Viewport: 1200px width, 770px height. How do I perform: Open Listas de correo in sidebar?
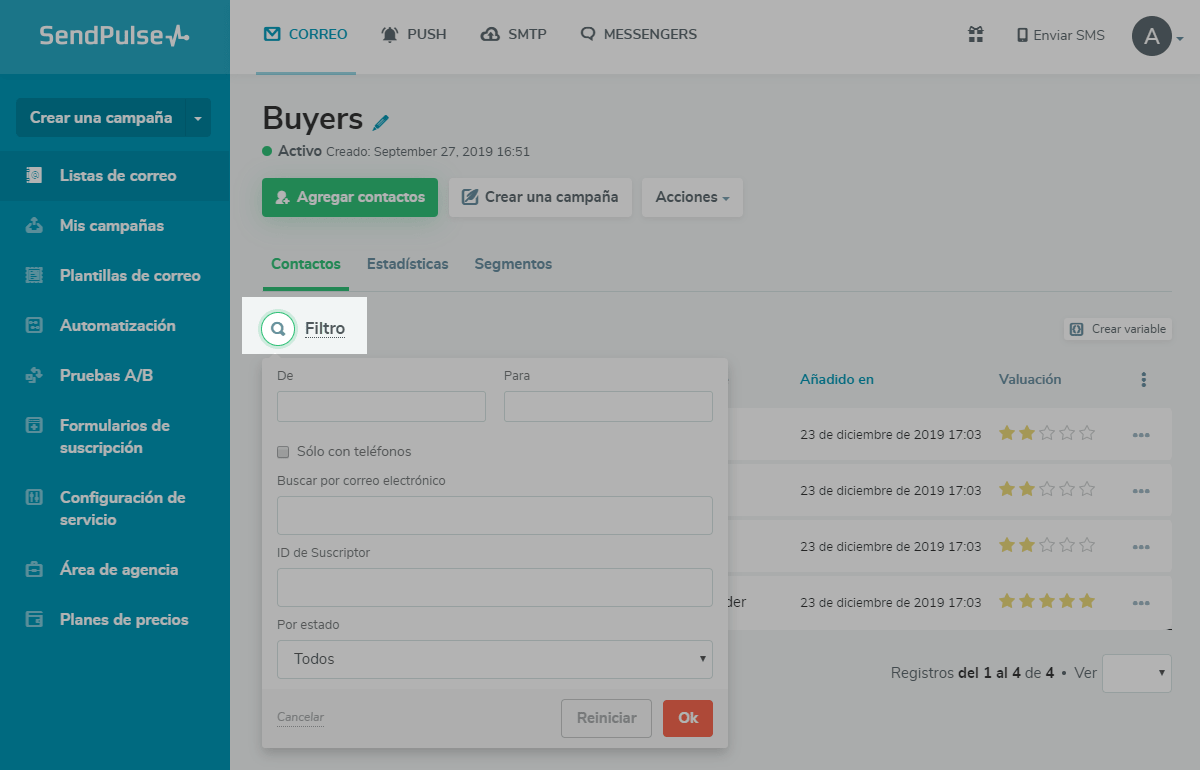[115, 175]
